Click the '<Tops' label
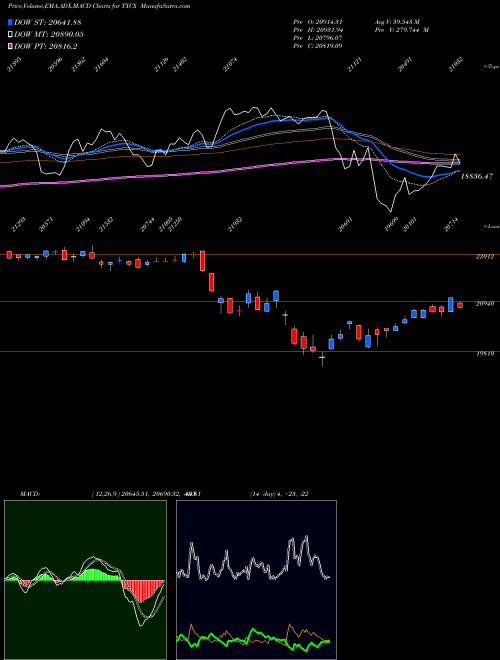This screenshot has width=500, height=660. (x=492, y=67)
